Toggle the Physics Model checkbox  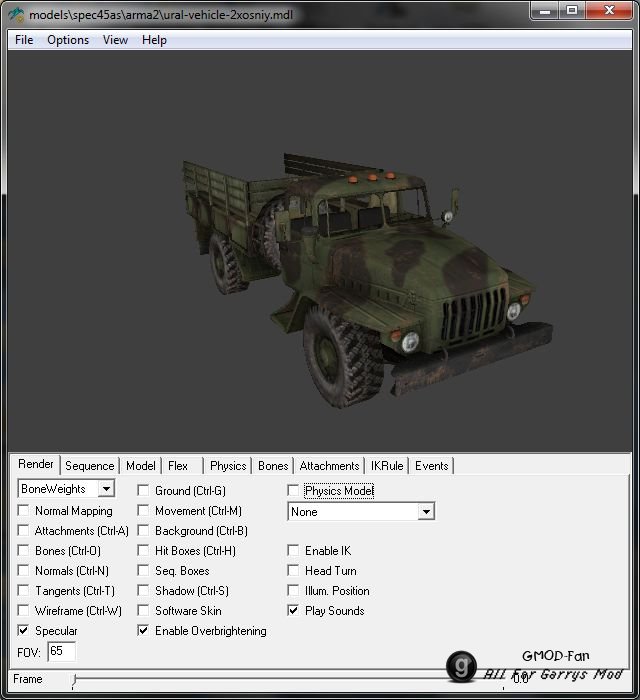tap(293, 491)
